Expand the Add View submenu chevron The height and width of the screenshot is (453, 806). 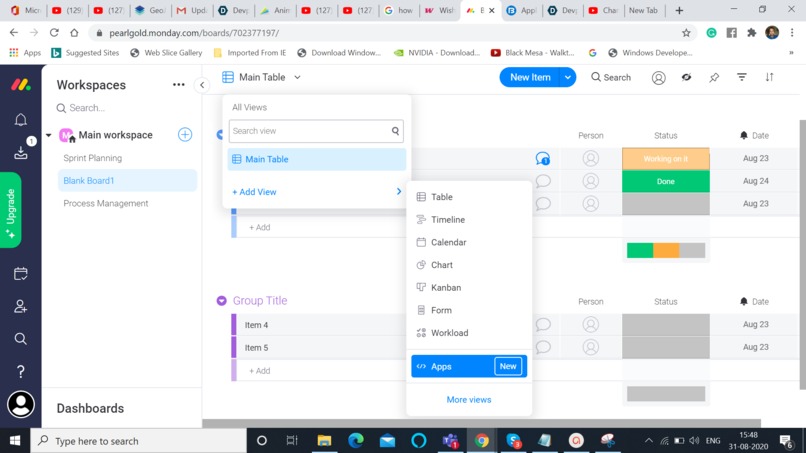tap(399, 191)
